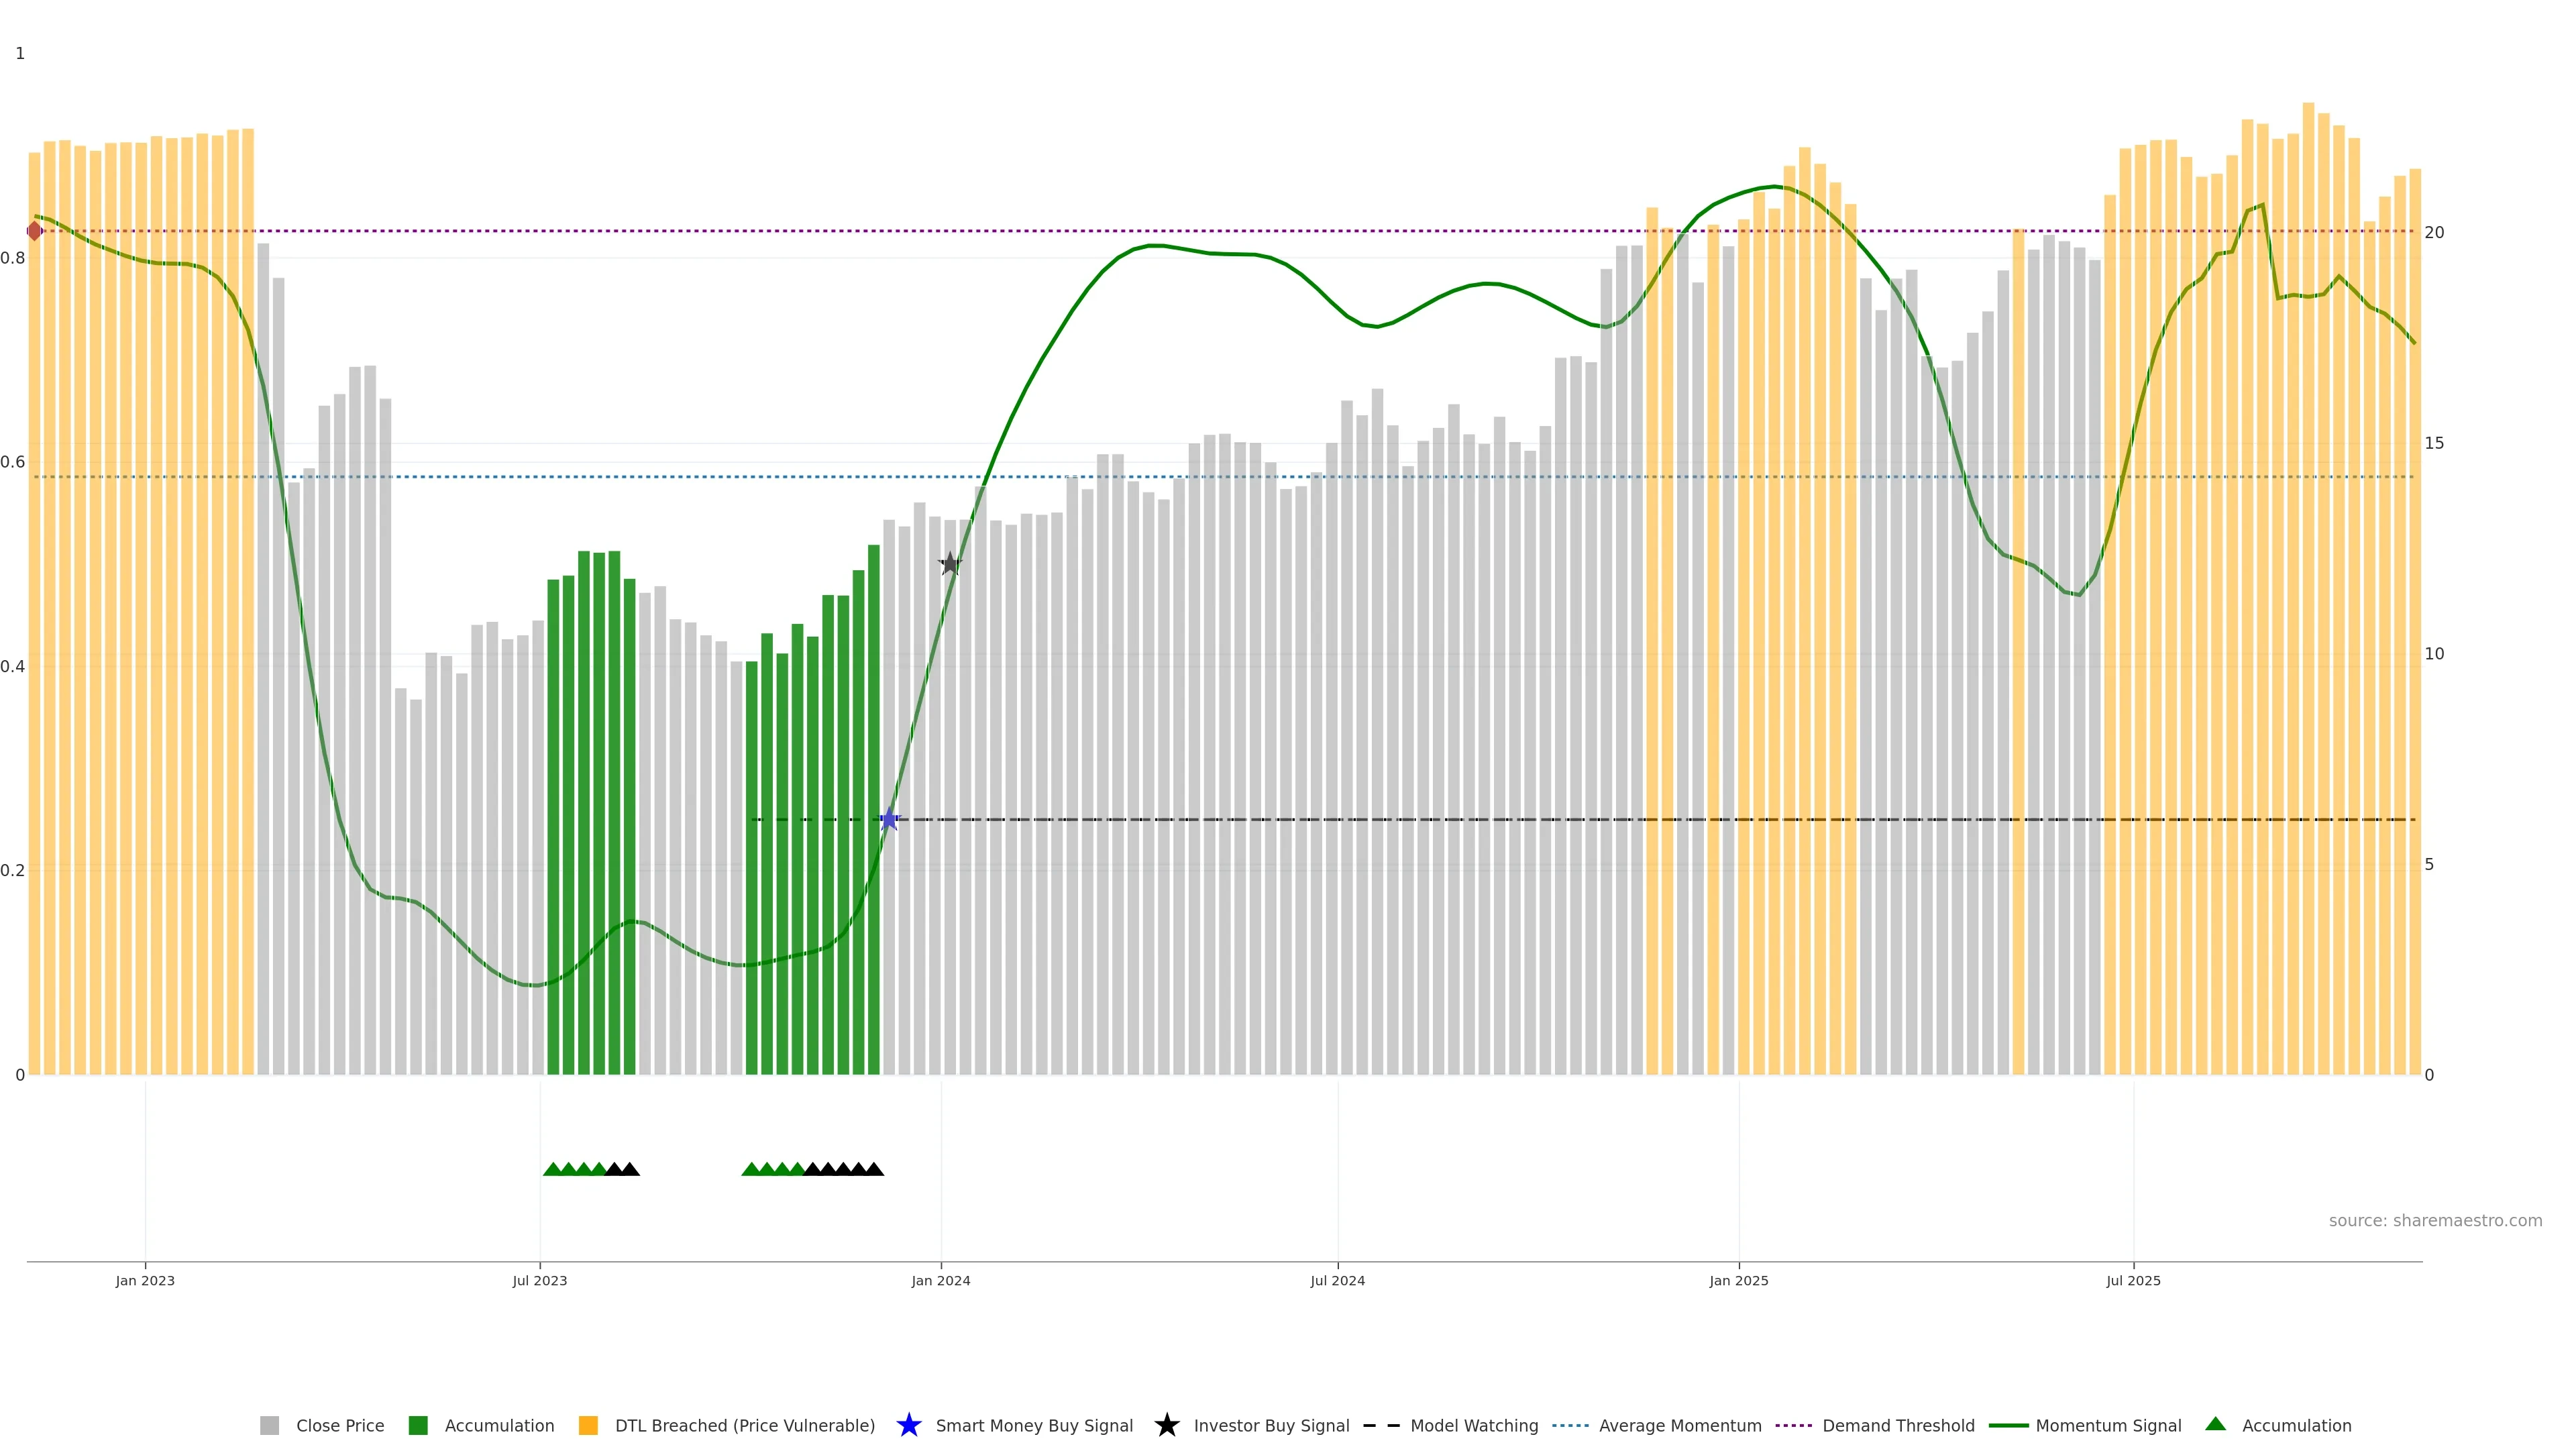Viewport: 2576px width, 1449px height.
Task: Click the green Accumulation square legend swatch
Action: 418,1425
